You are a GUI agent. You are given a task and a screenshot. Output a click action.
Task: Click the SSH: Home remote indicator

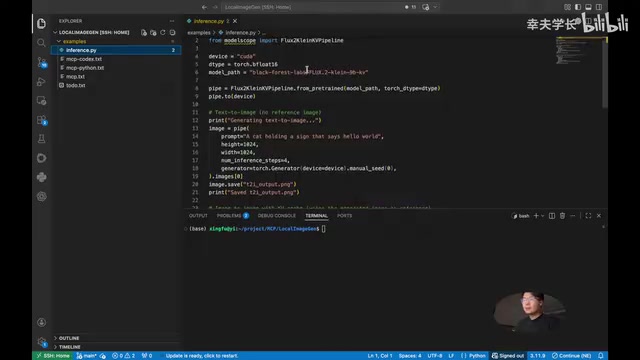pyautogui.click(x=53, y=356)
